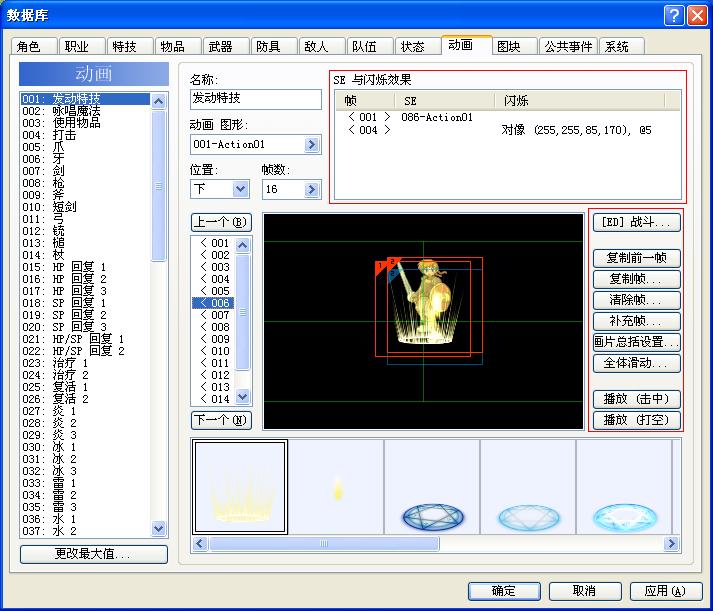Select animation 027: 炎 1

coord(85,411)
